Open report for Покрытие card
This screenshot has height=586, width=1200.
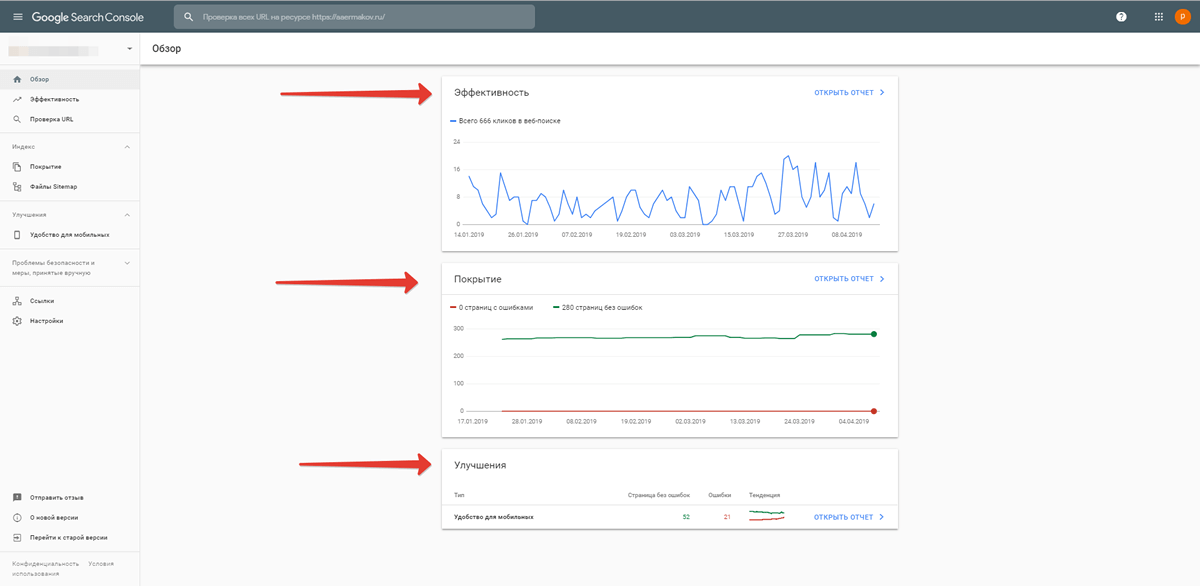(x=849, y=279)
